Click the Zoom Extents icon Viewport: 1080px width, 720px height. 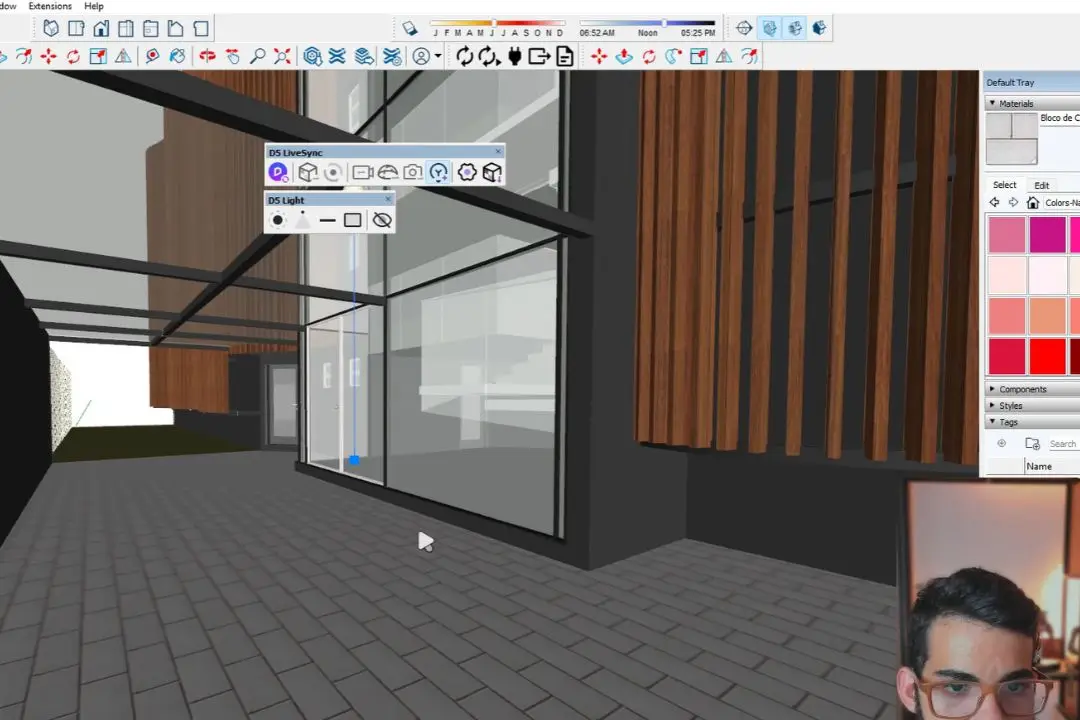(x=282, y=56)
